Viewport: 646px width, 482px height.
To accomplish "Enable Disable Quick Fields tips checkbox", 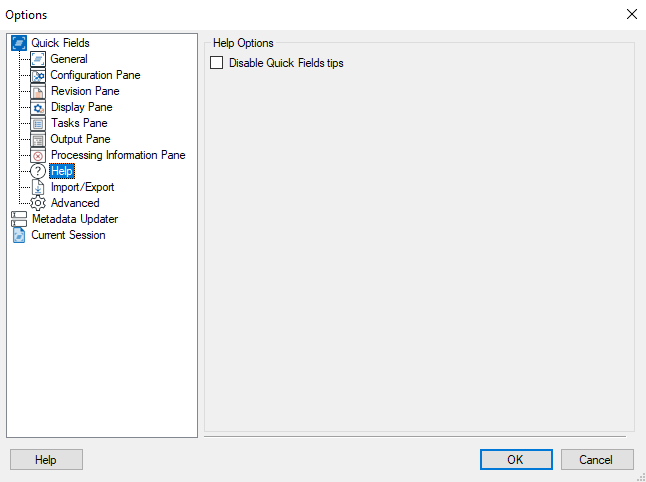I will coord(216,63).
